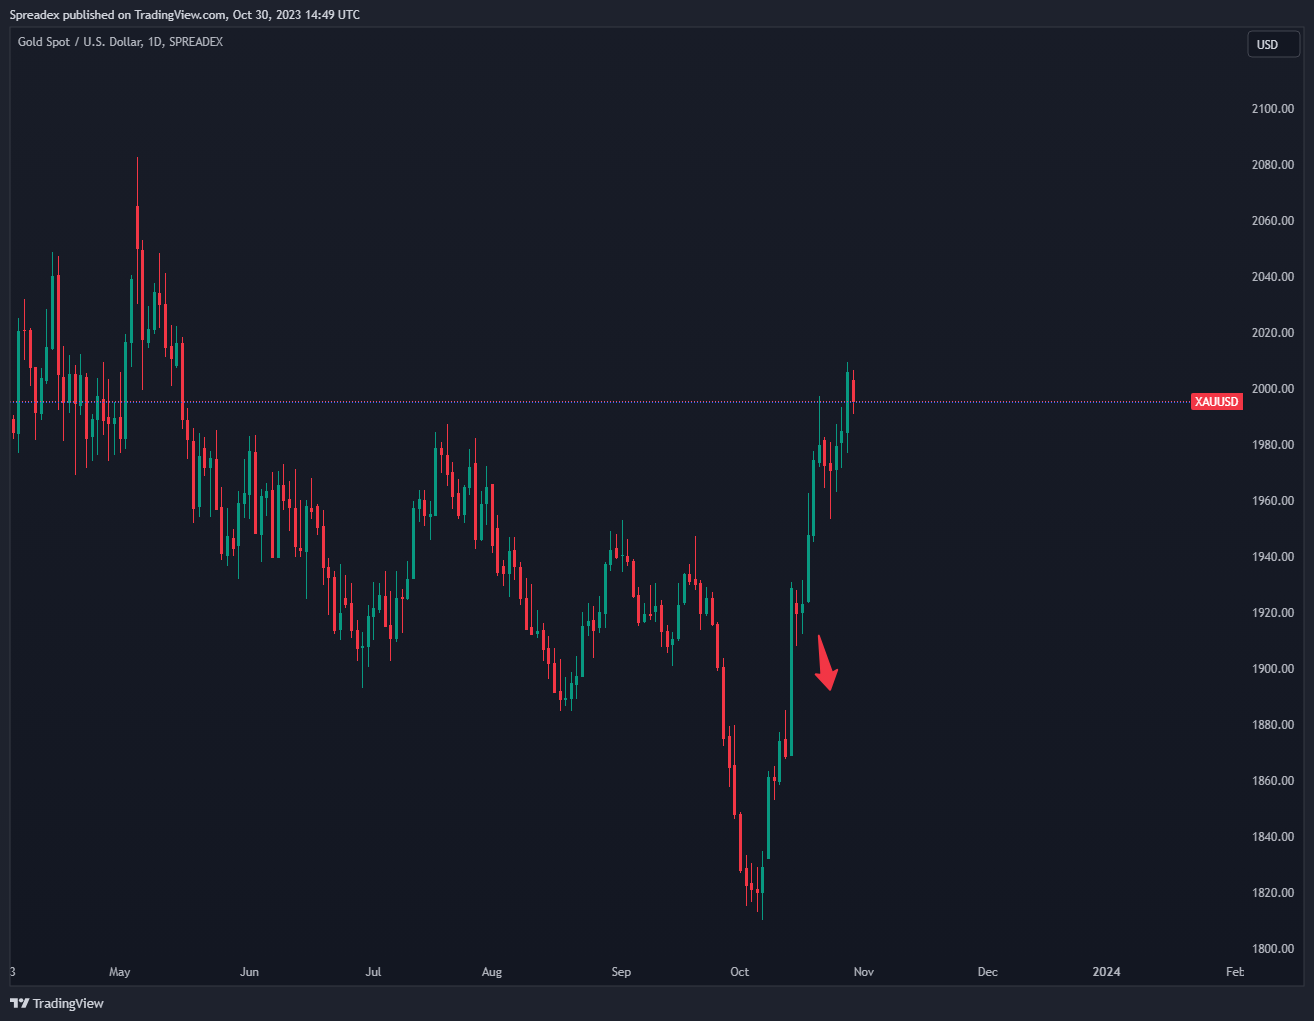Viewport: 1314px width, 1021px height.
Task: Click the Spreadex published header text
Action: coord(185,15)
